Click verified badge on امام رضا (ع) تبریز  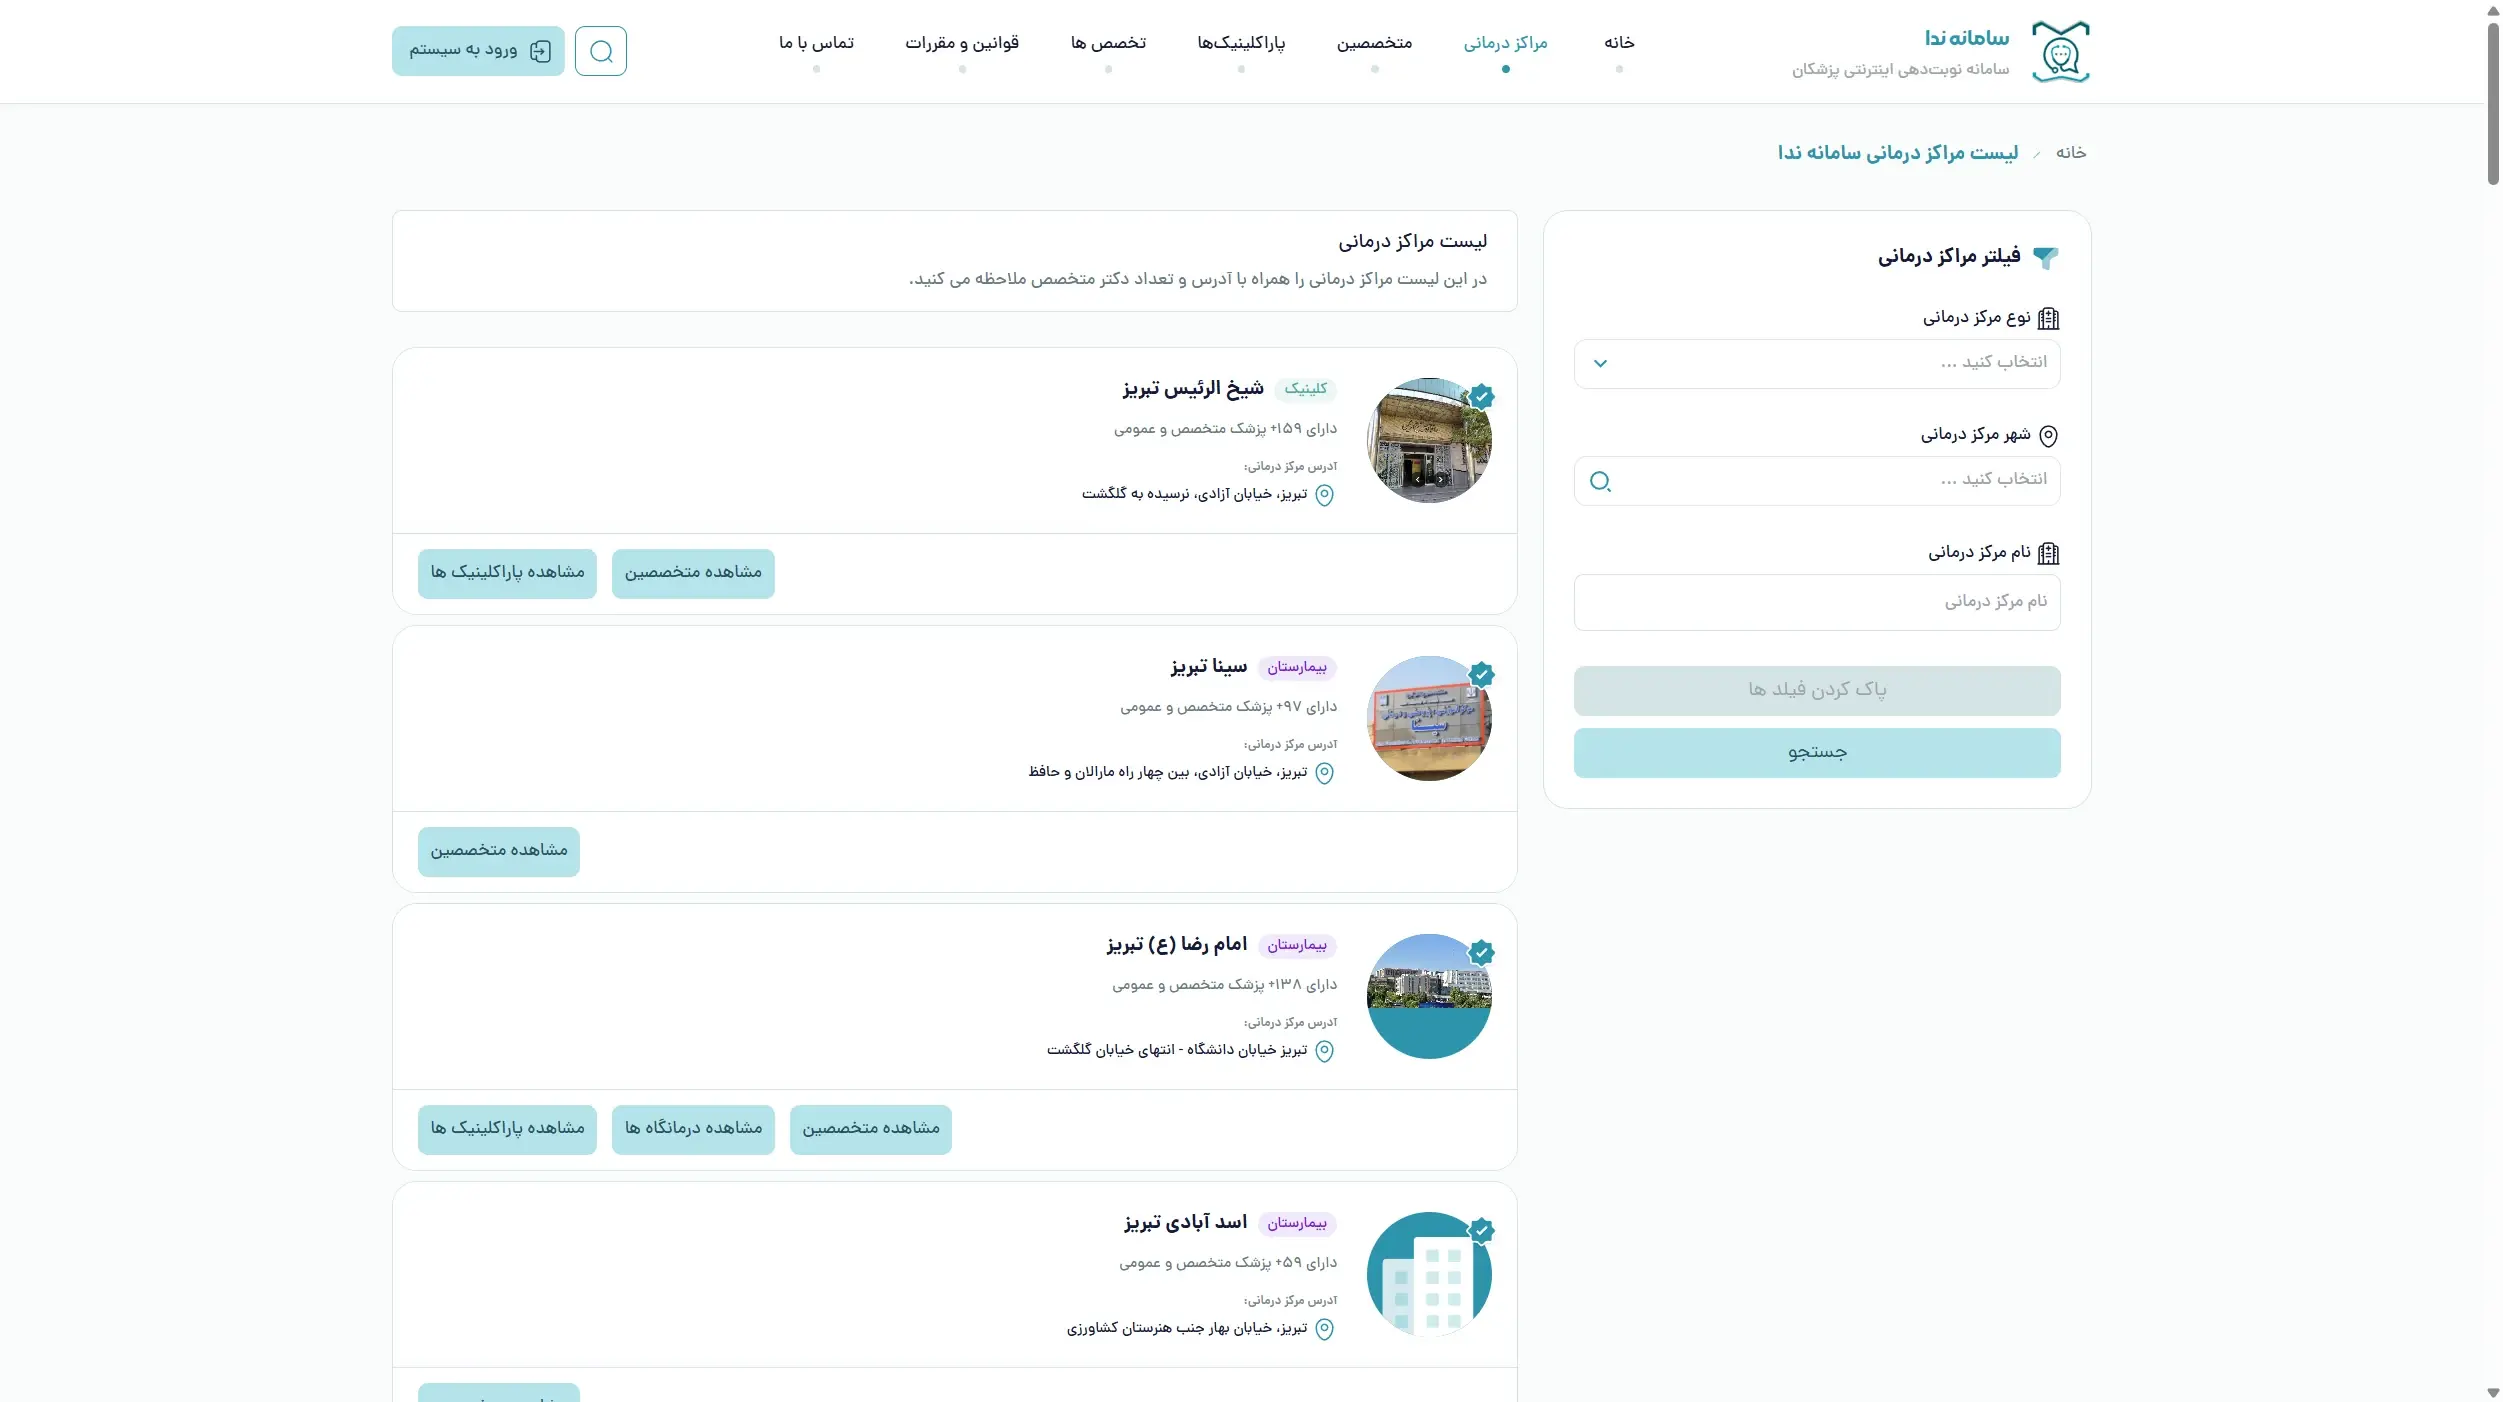tap(1482, 953)
